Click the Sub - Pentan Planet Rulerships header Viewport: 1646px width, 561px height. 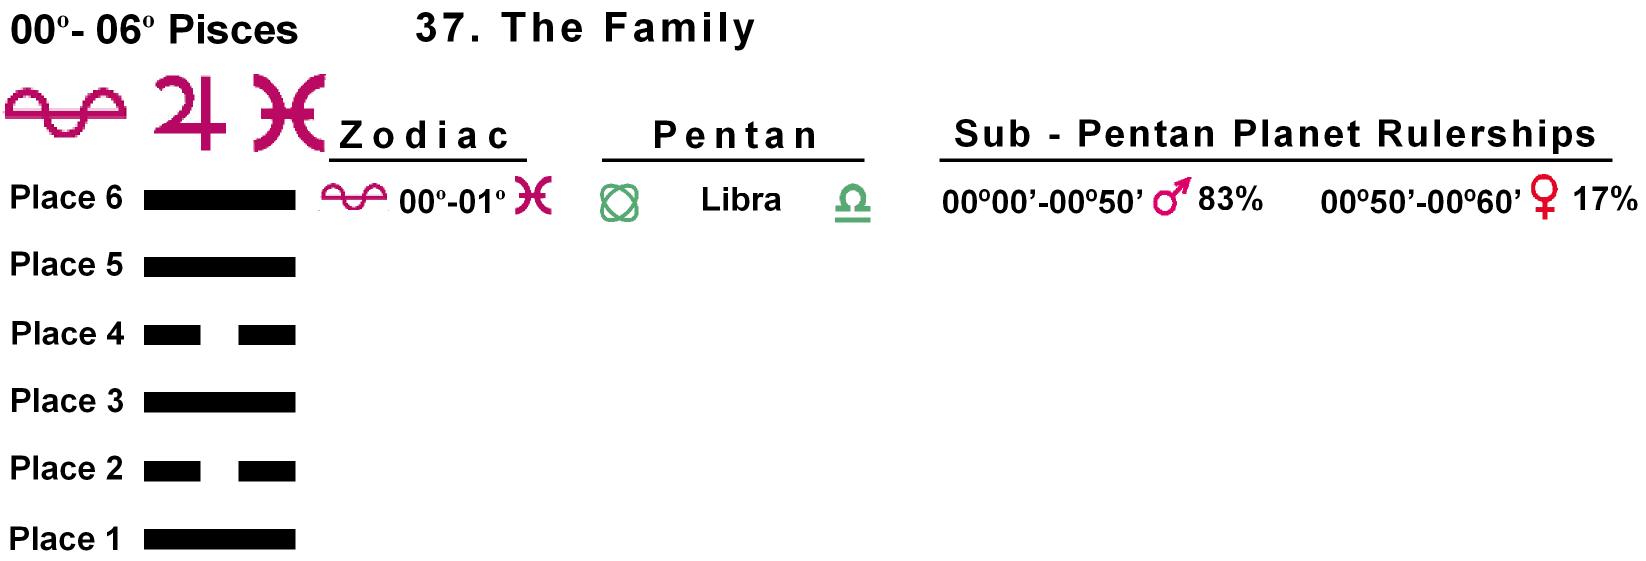1275,134
